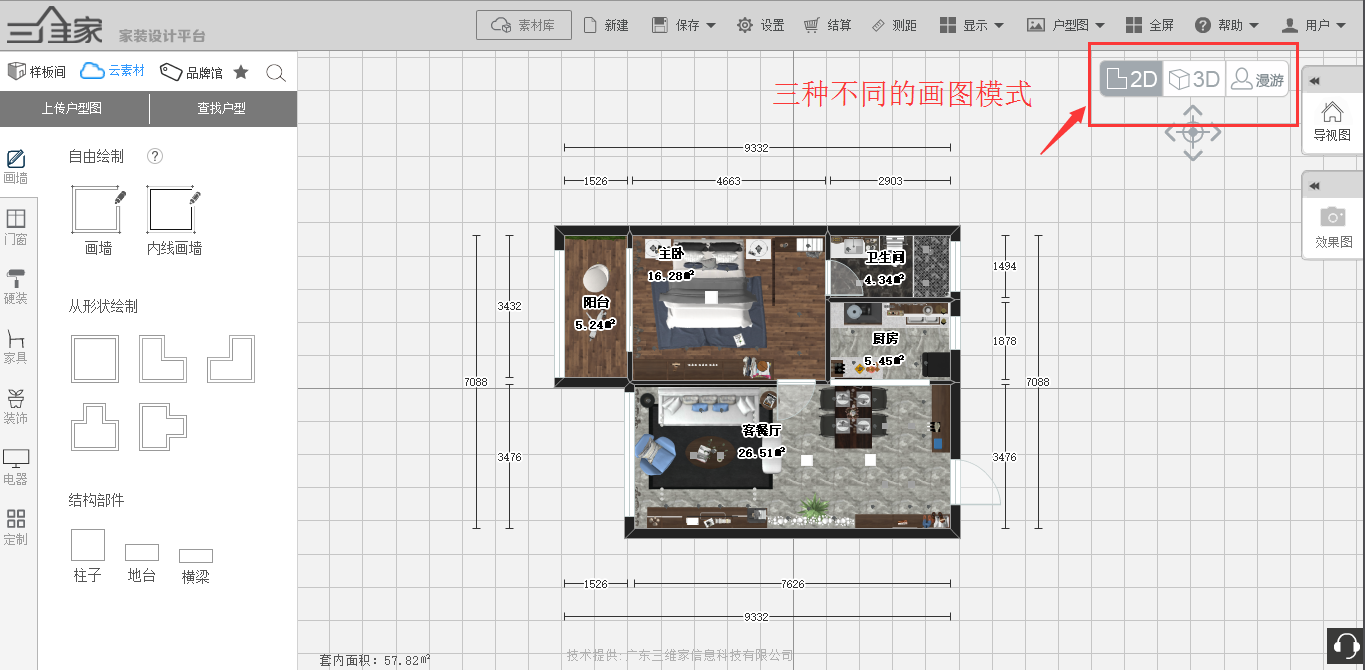Screen dimensions: 1365x670
Task: Click the favorites star icon
Action: pyautogui.click(x=241, y=72)
